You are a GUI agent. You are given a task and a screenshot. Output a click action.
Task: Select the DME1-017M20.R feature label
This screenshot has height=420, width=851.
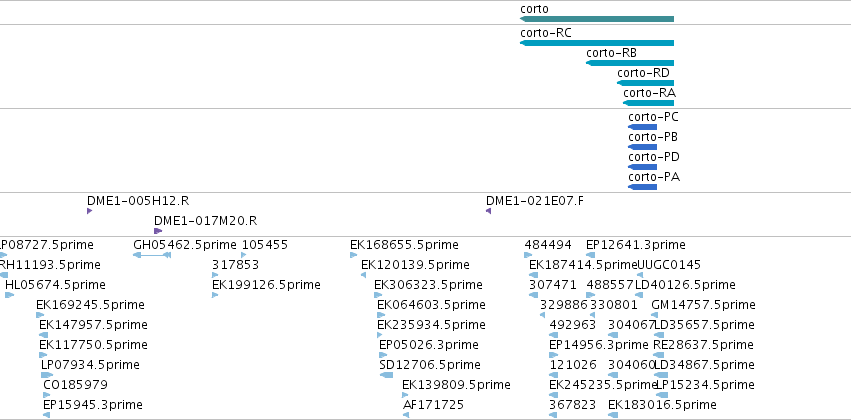tap(205, 221)
